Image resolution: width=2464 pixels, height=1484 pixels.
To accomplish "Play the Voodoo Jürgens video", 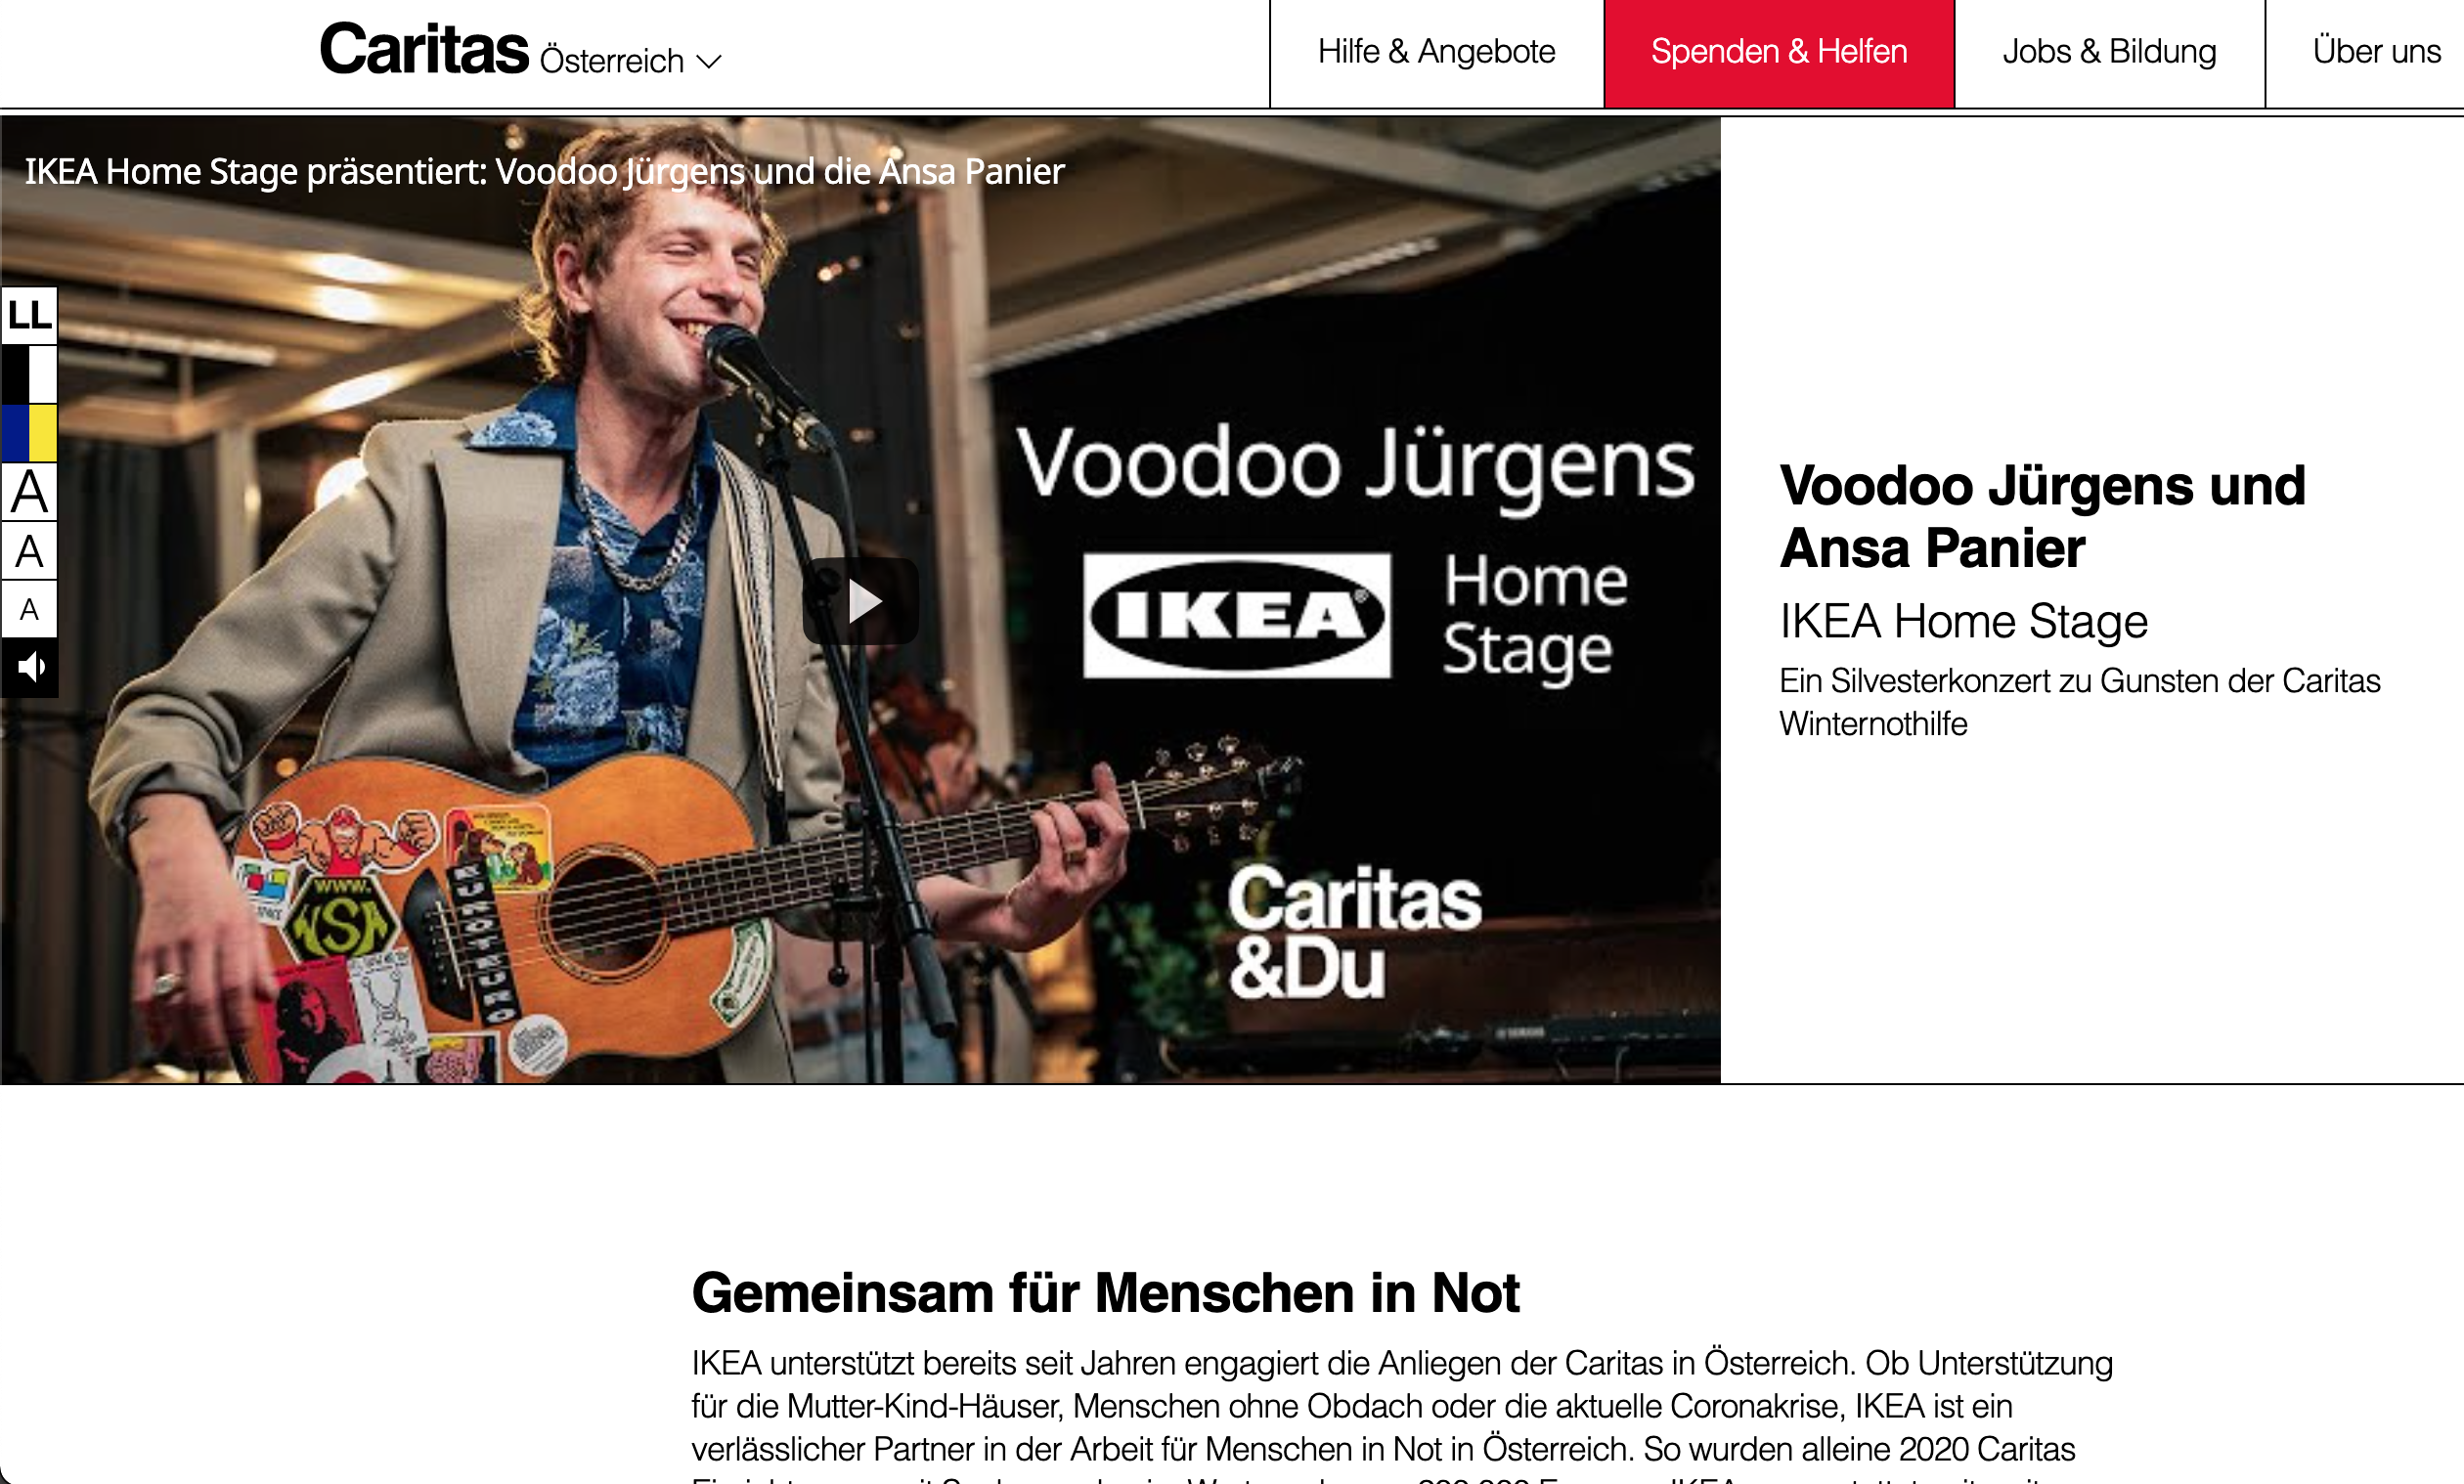I will coord(860,601).
